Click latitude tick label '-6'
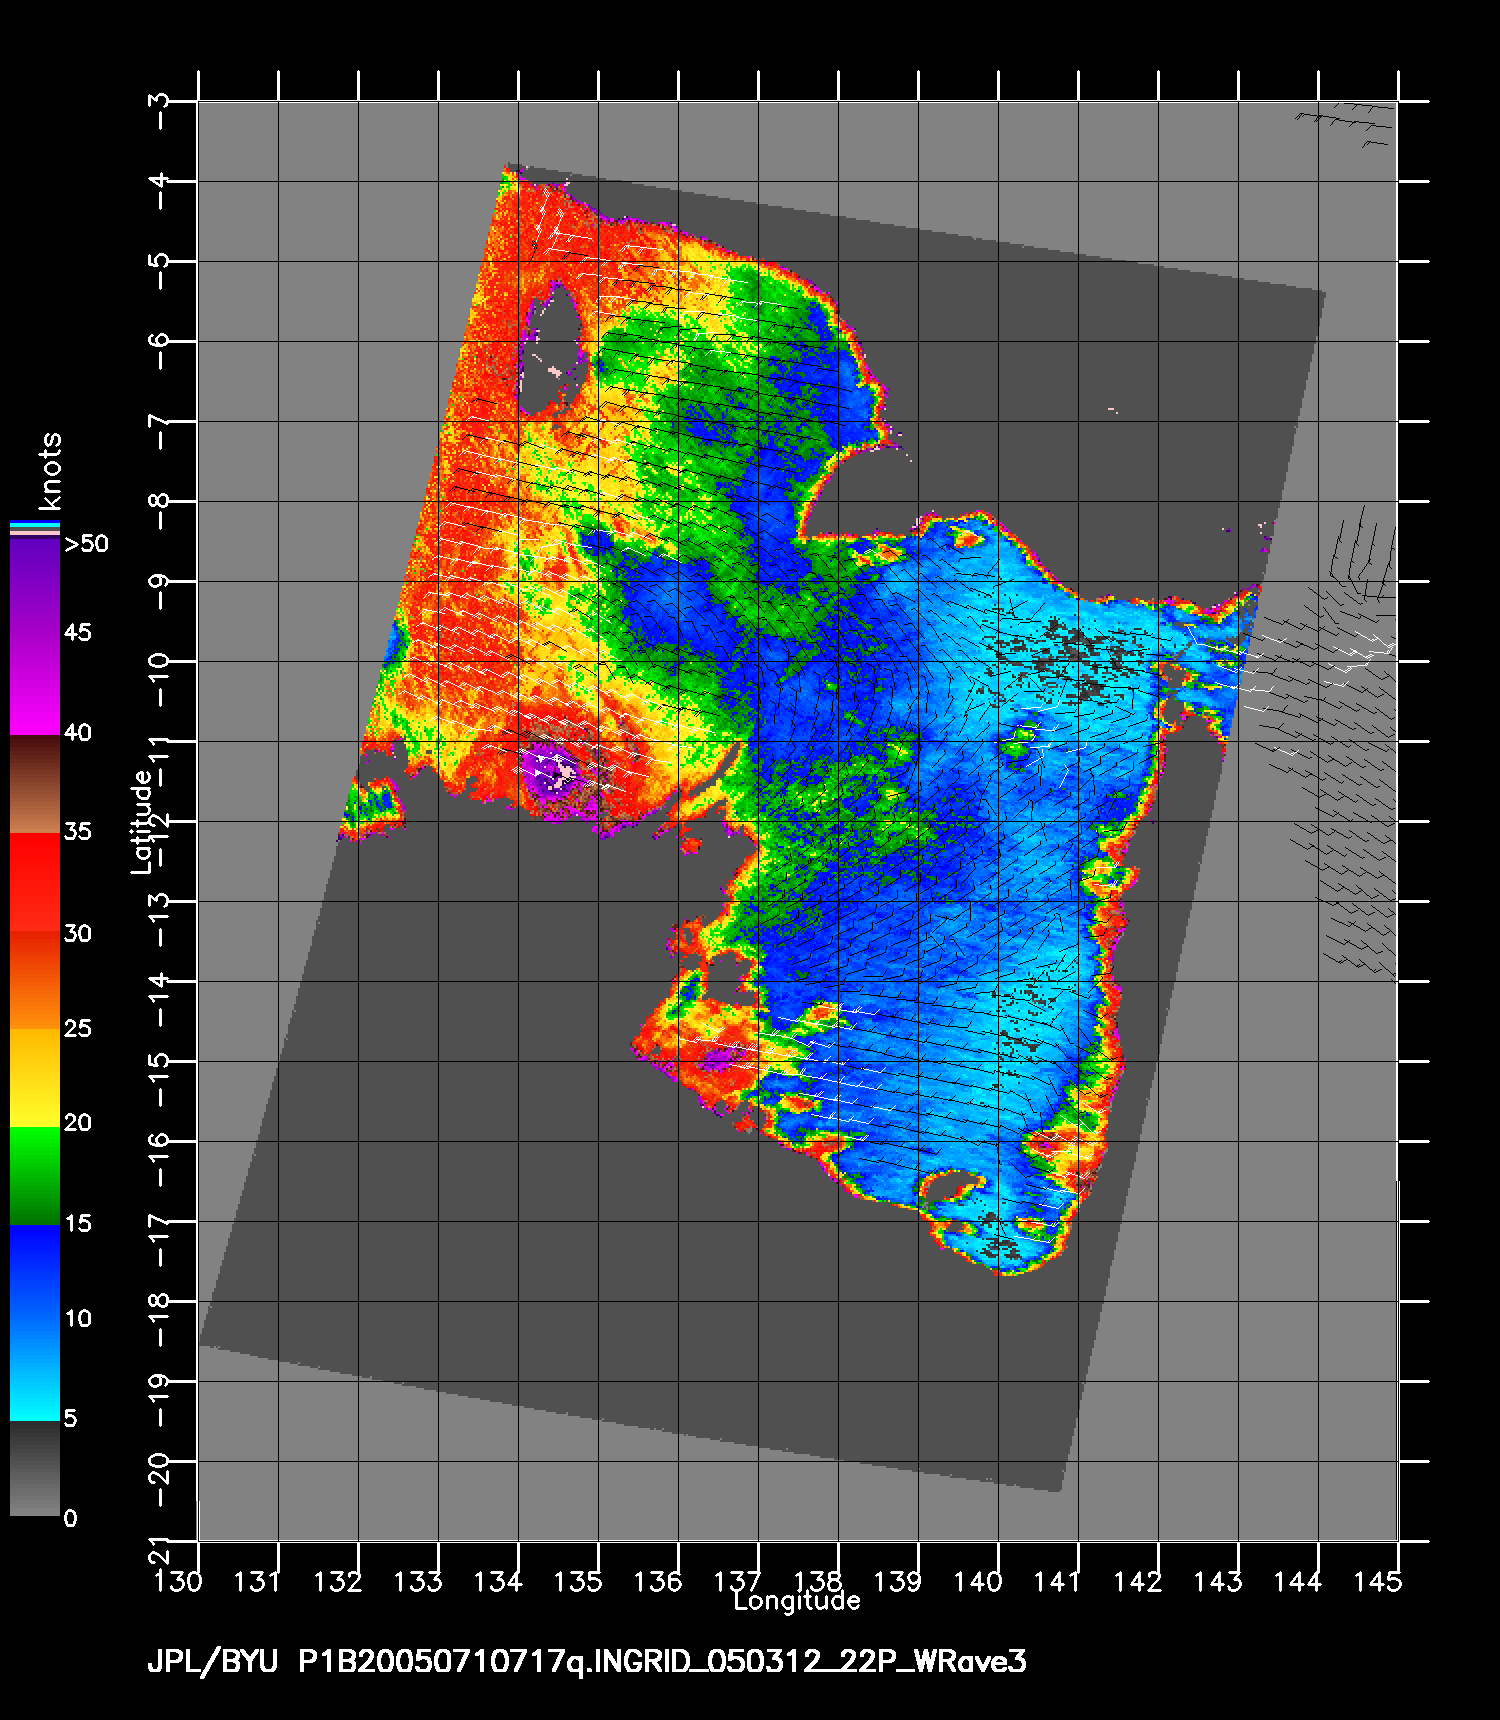 coord(158,349)
